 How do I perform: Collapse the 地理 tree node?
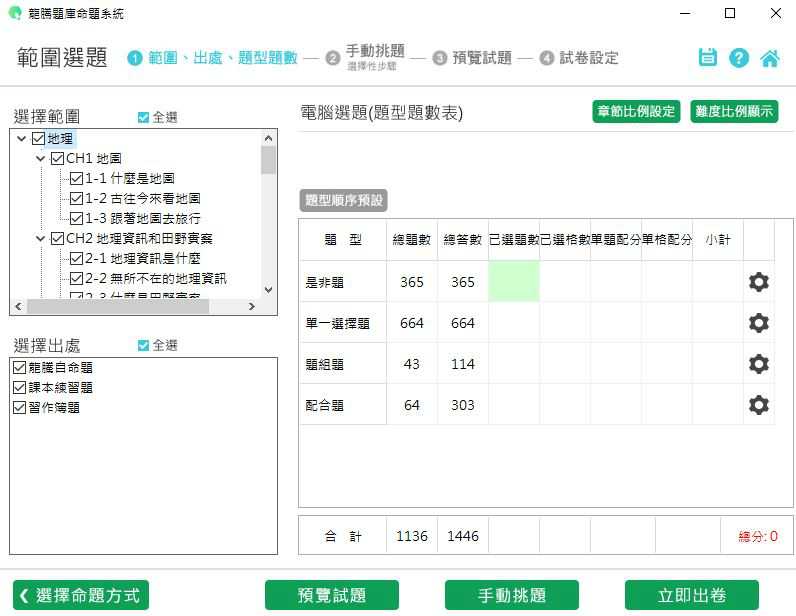click(21, 138)
